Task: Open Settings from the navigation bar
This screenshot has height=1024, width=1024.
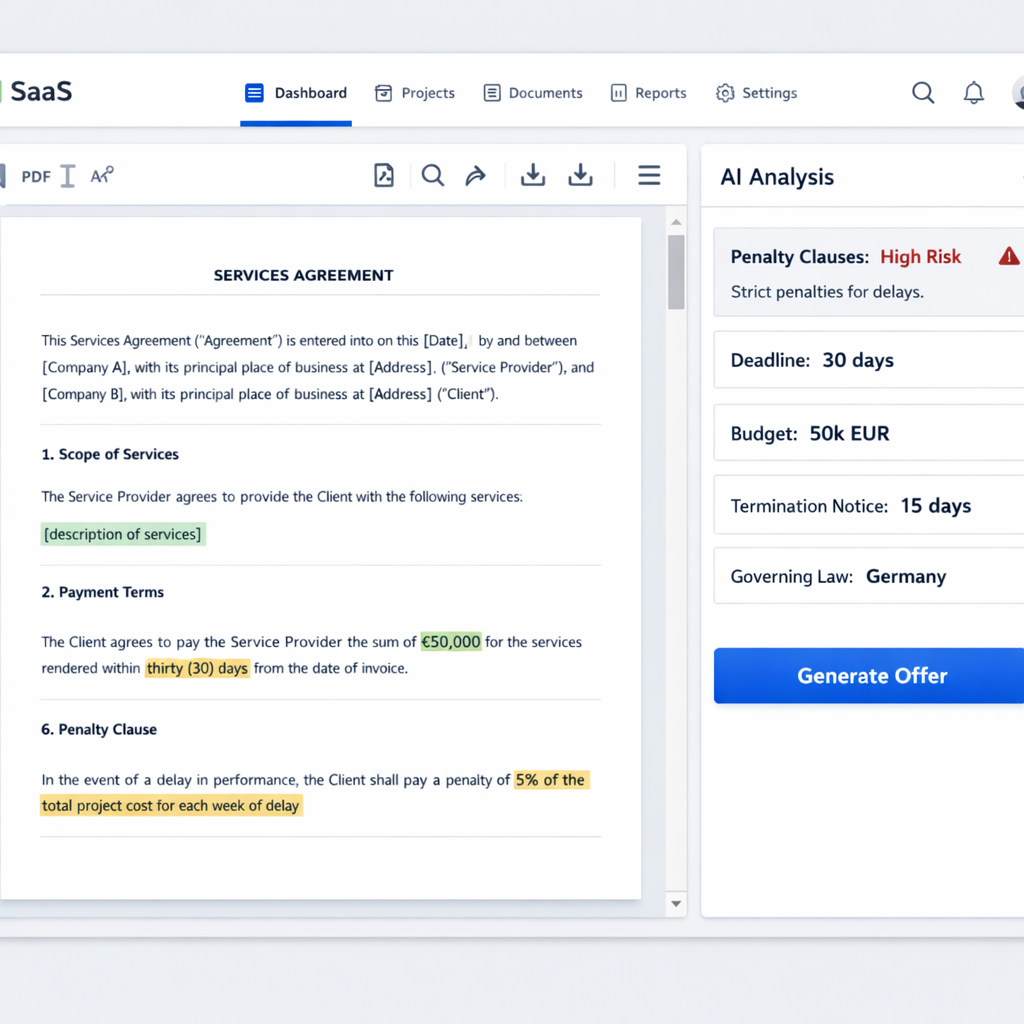Action: (756, 92)
